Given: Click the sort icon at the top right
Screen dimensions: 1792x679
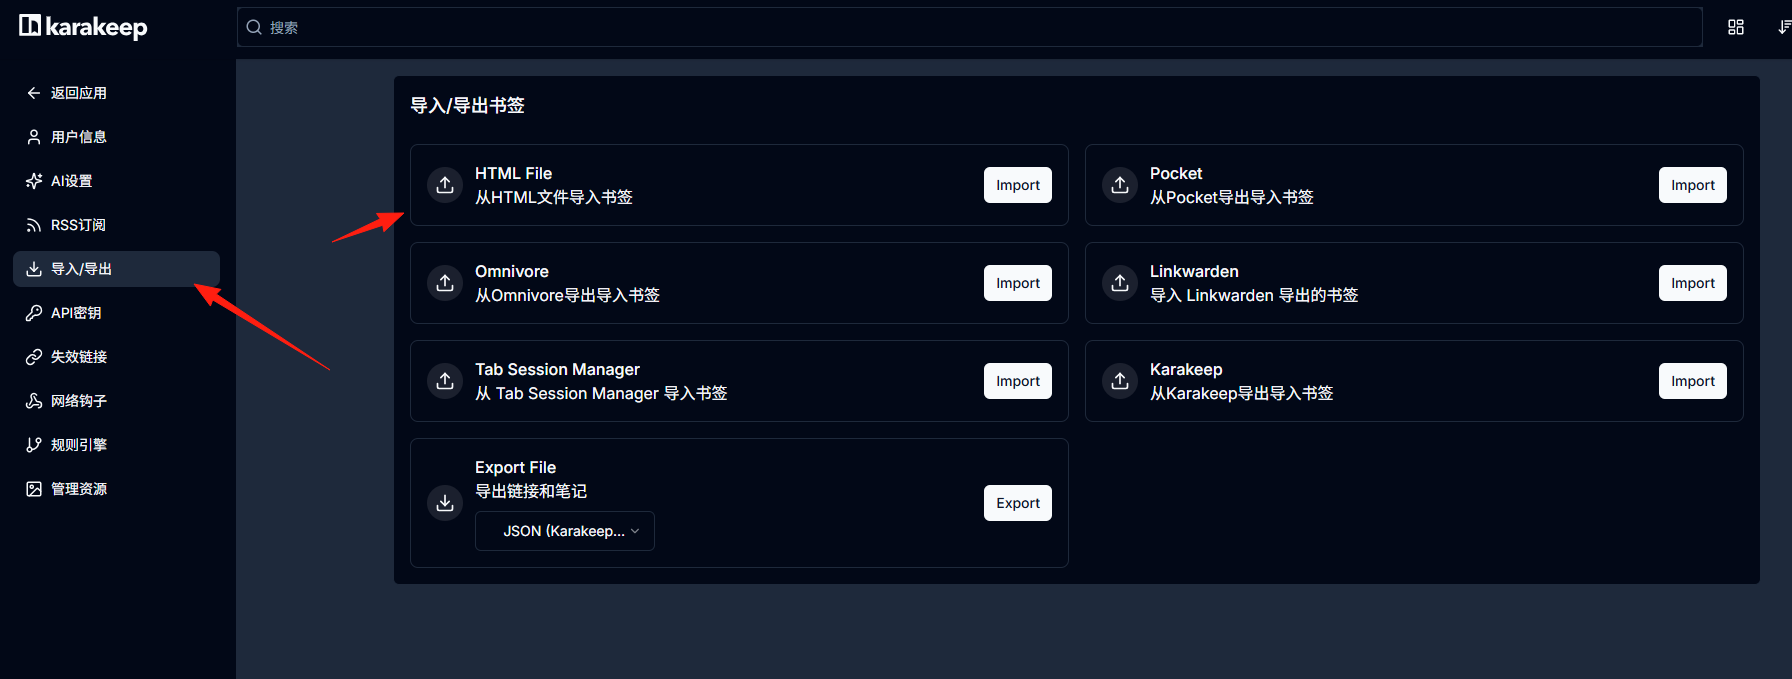Looking at the screenshot, I should coord(1784,27).
